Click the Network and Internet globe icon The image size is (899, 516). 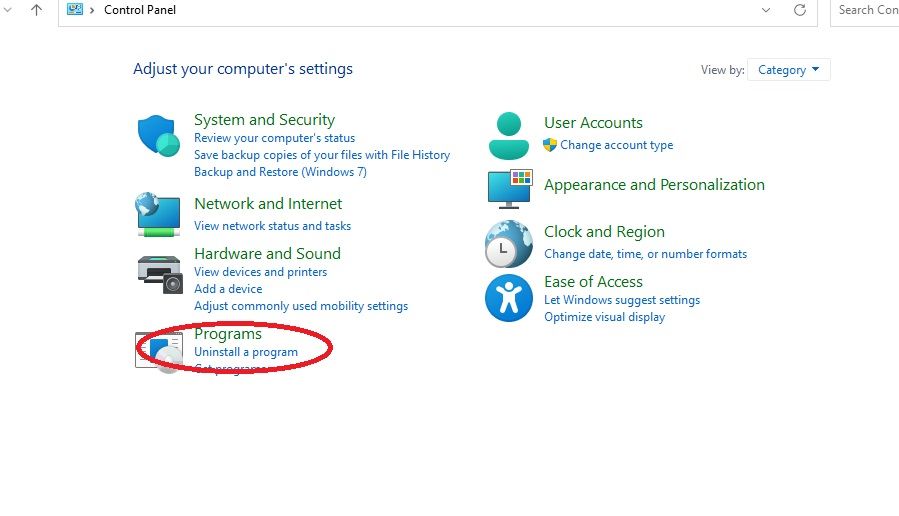click(x=158, y=214)
